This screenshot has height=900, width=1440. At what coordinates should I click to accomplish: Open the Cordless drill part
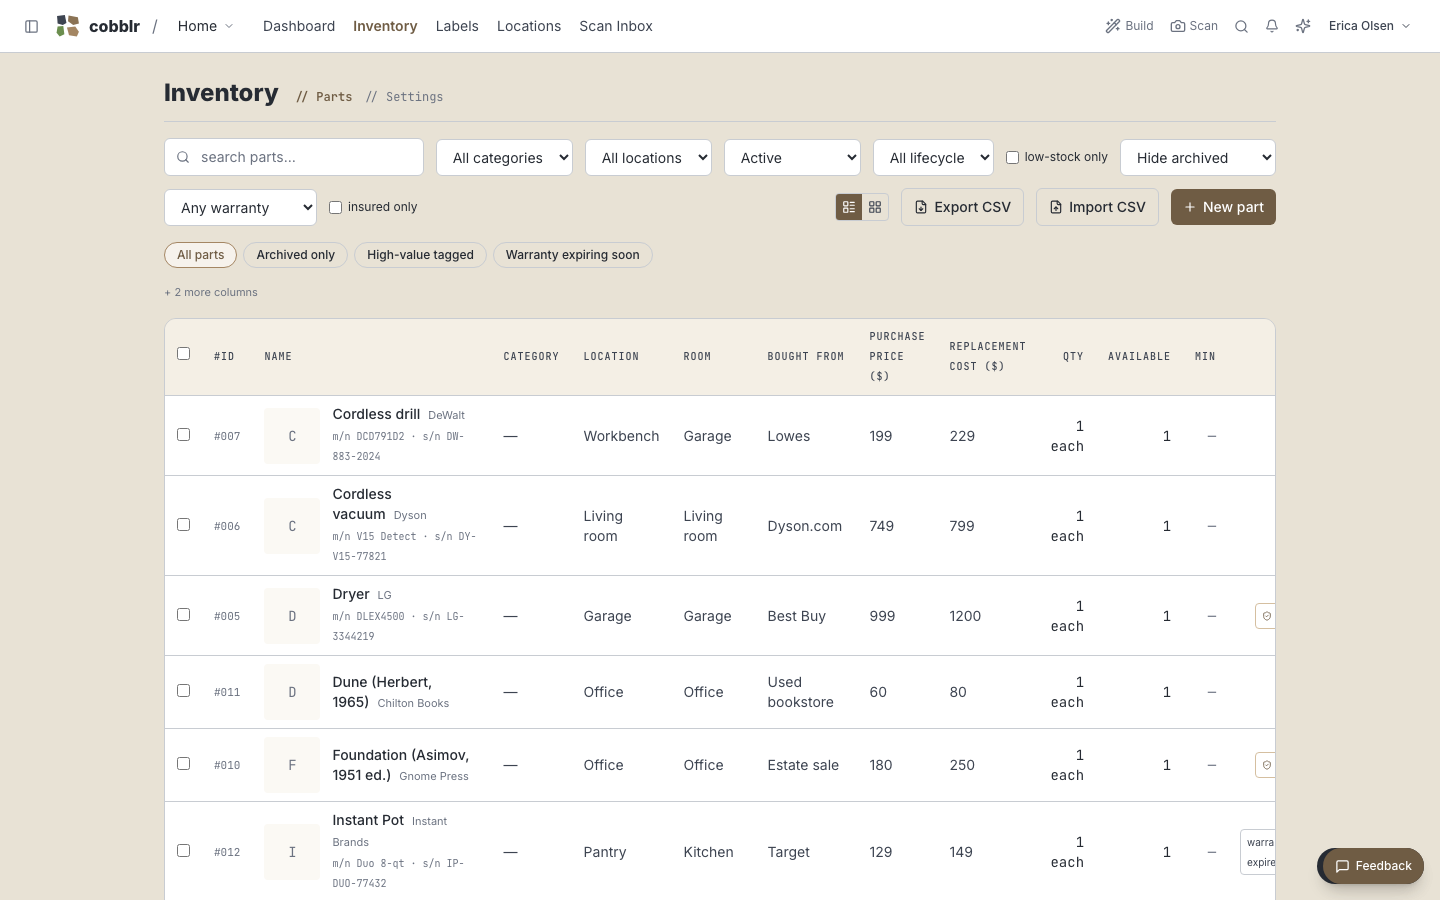pos(376,414)
